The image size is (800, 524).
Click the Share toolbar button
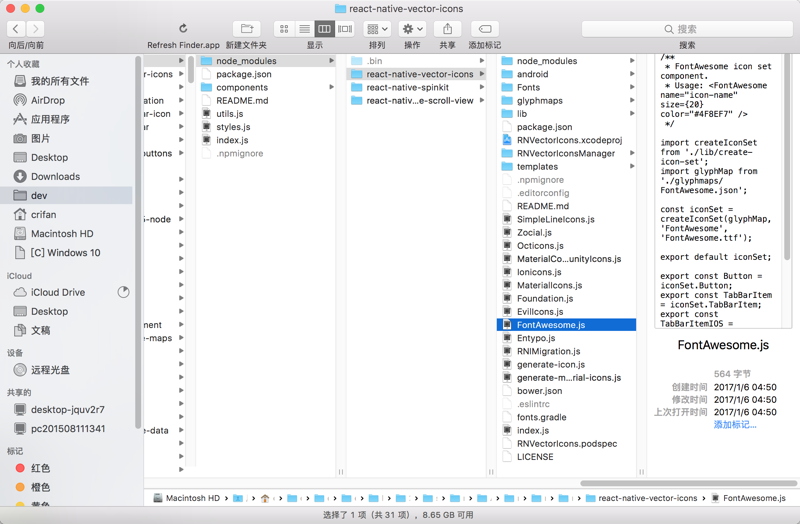447,29
